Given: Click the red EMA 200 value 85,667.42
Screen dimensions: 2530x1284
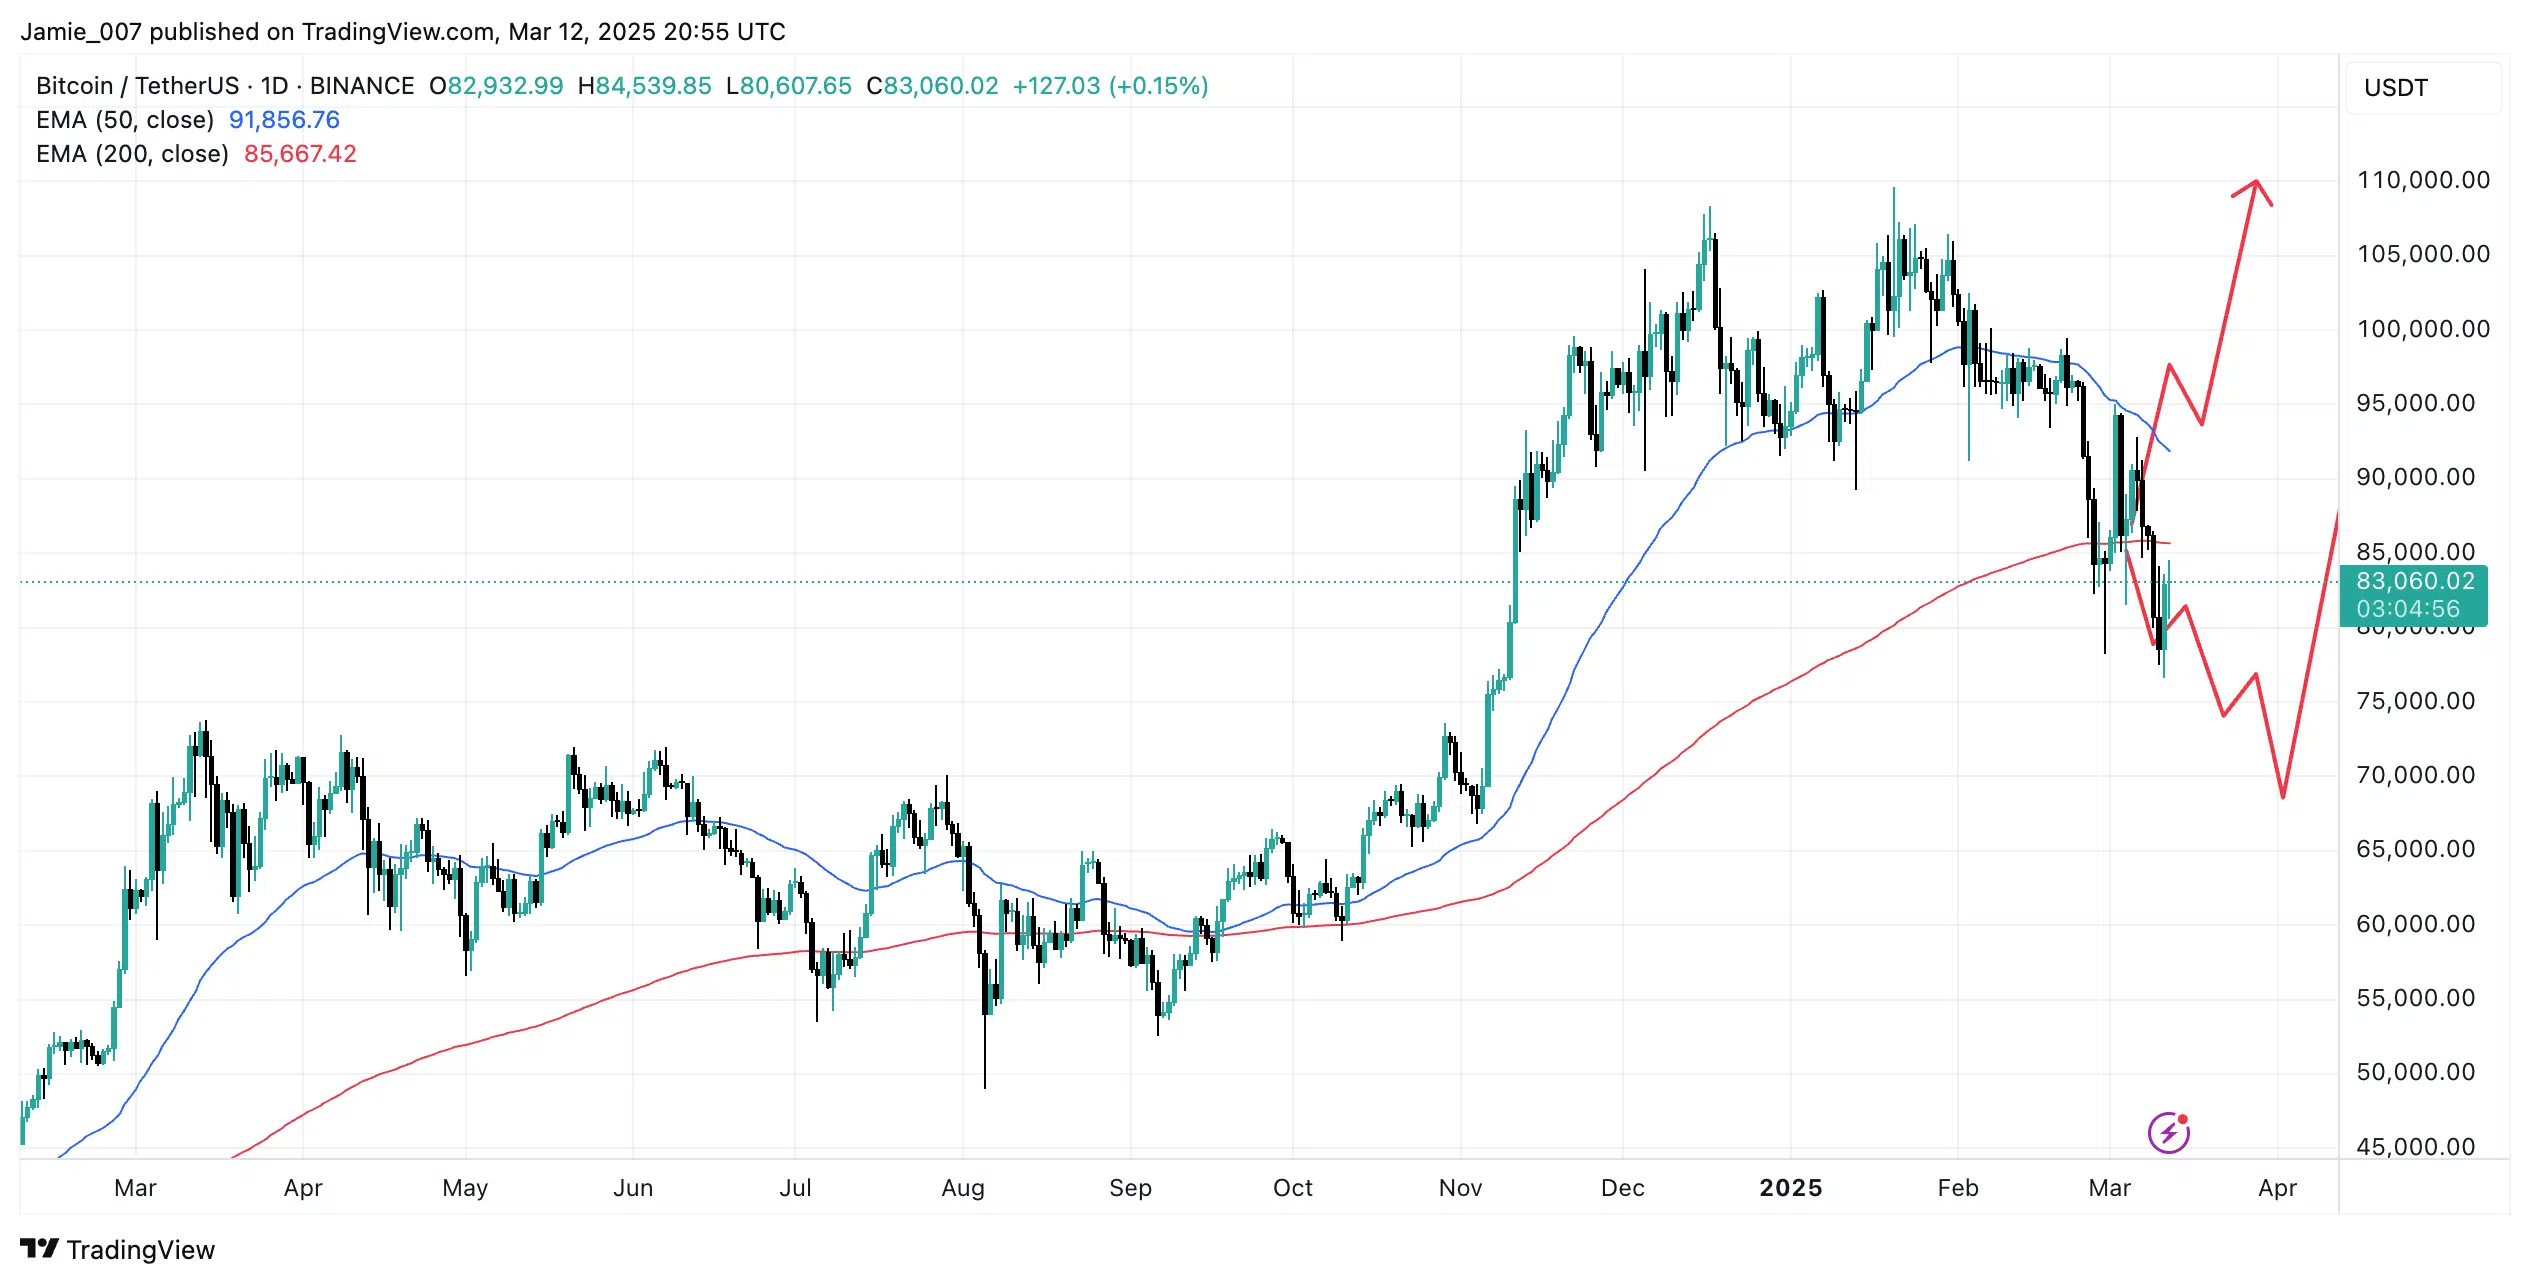Looking at the screenshot, I should coord(300,154).
